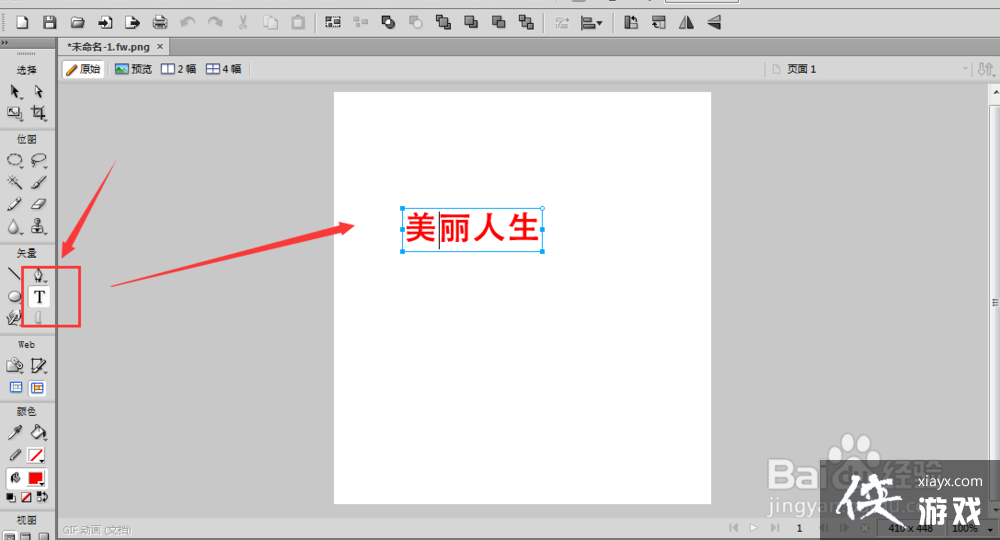Select the Paint Bucket tool
The width and height of the screenshot is (1000, 540).
point(39,433)
